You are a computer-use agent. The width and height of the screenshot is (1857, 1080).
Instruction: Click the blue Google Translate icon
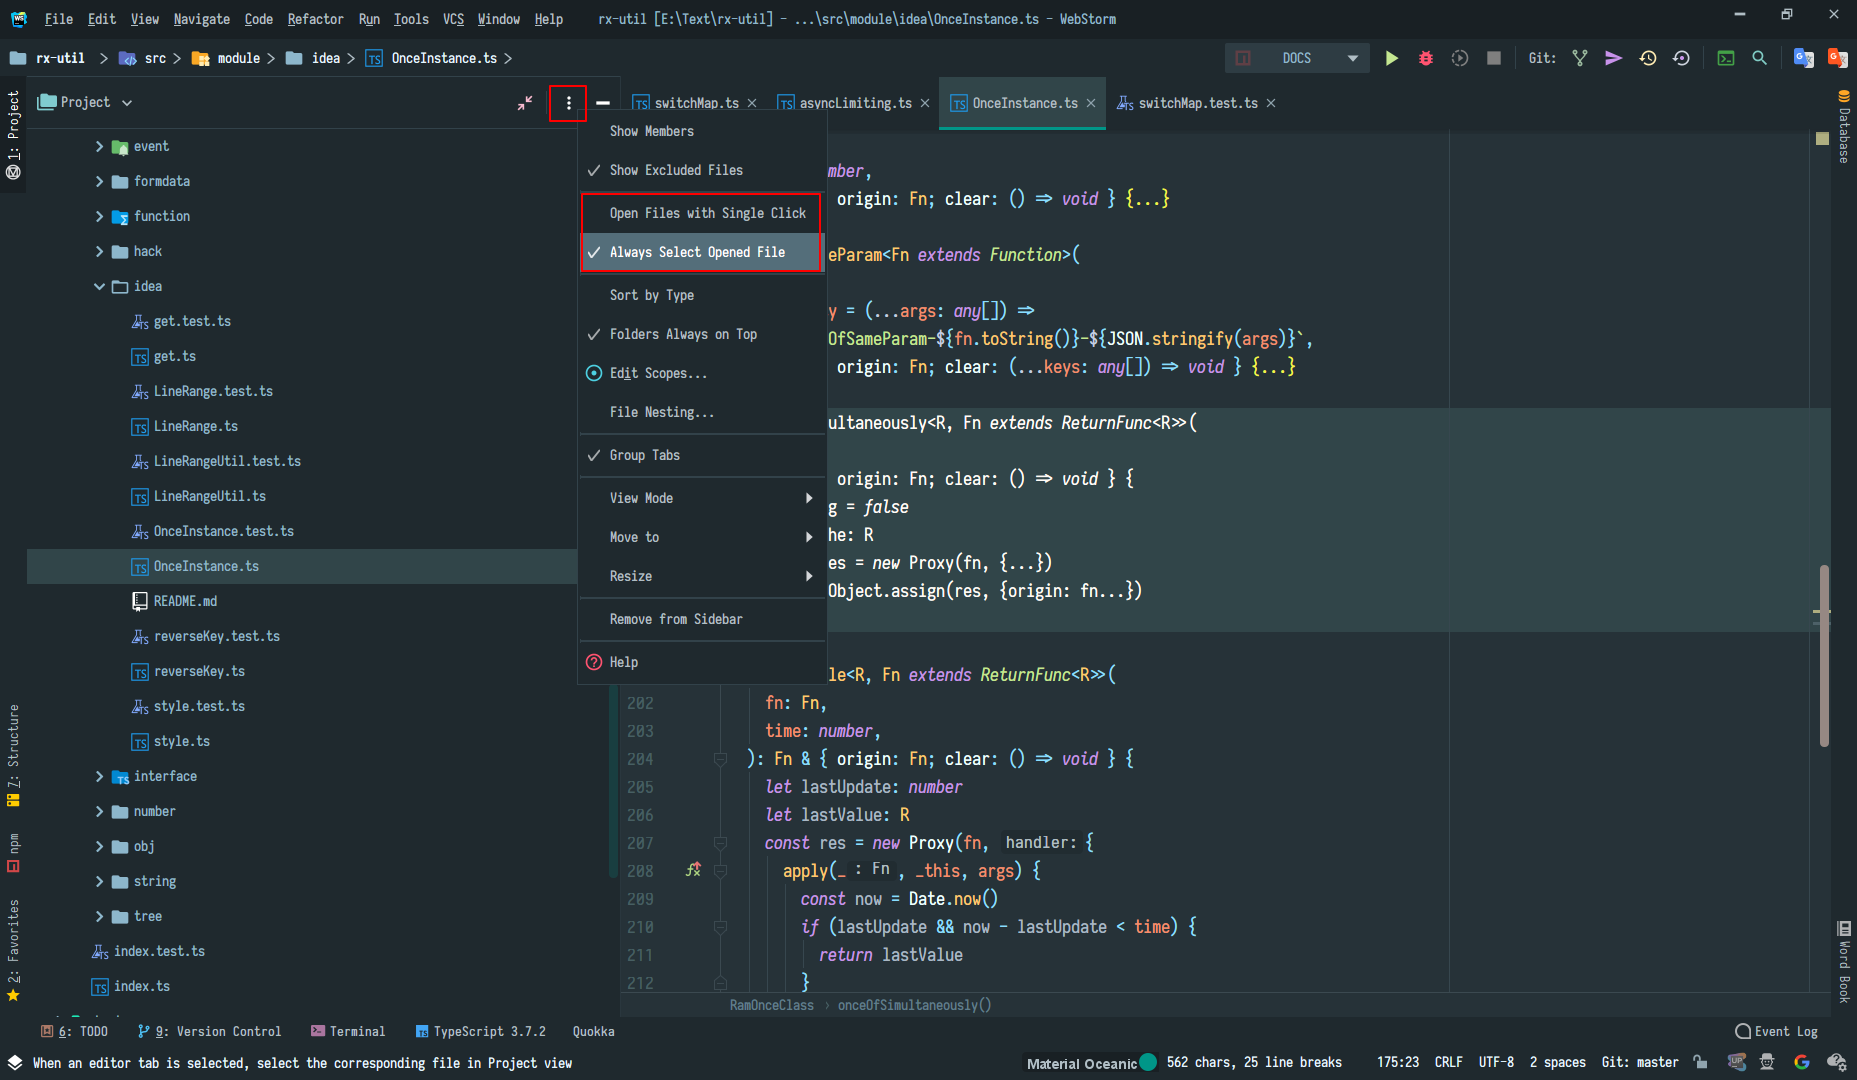pos(1803,58)
